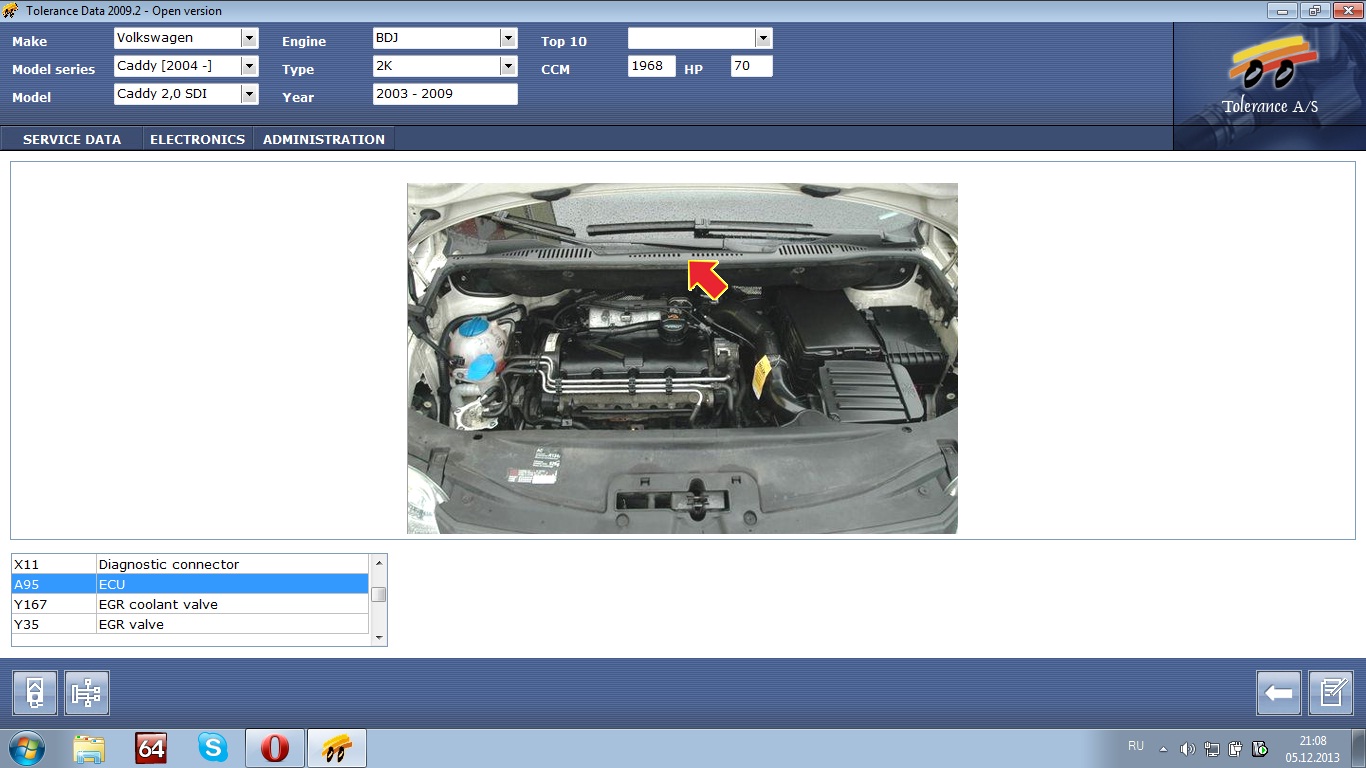The width and height of the screenshot is (1366, 768).
Task: Select the A95 ECU row
Action: coord(190,584)
